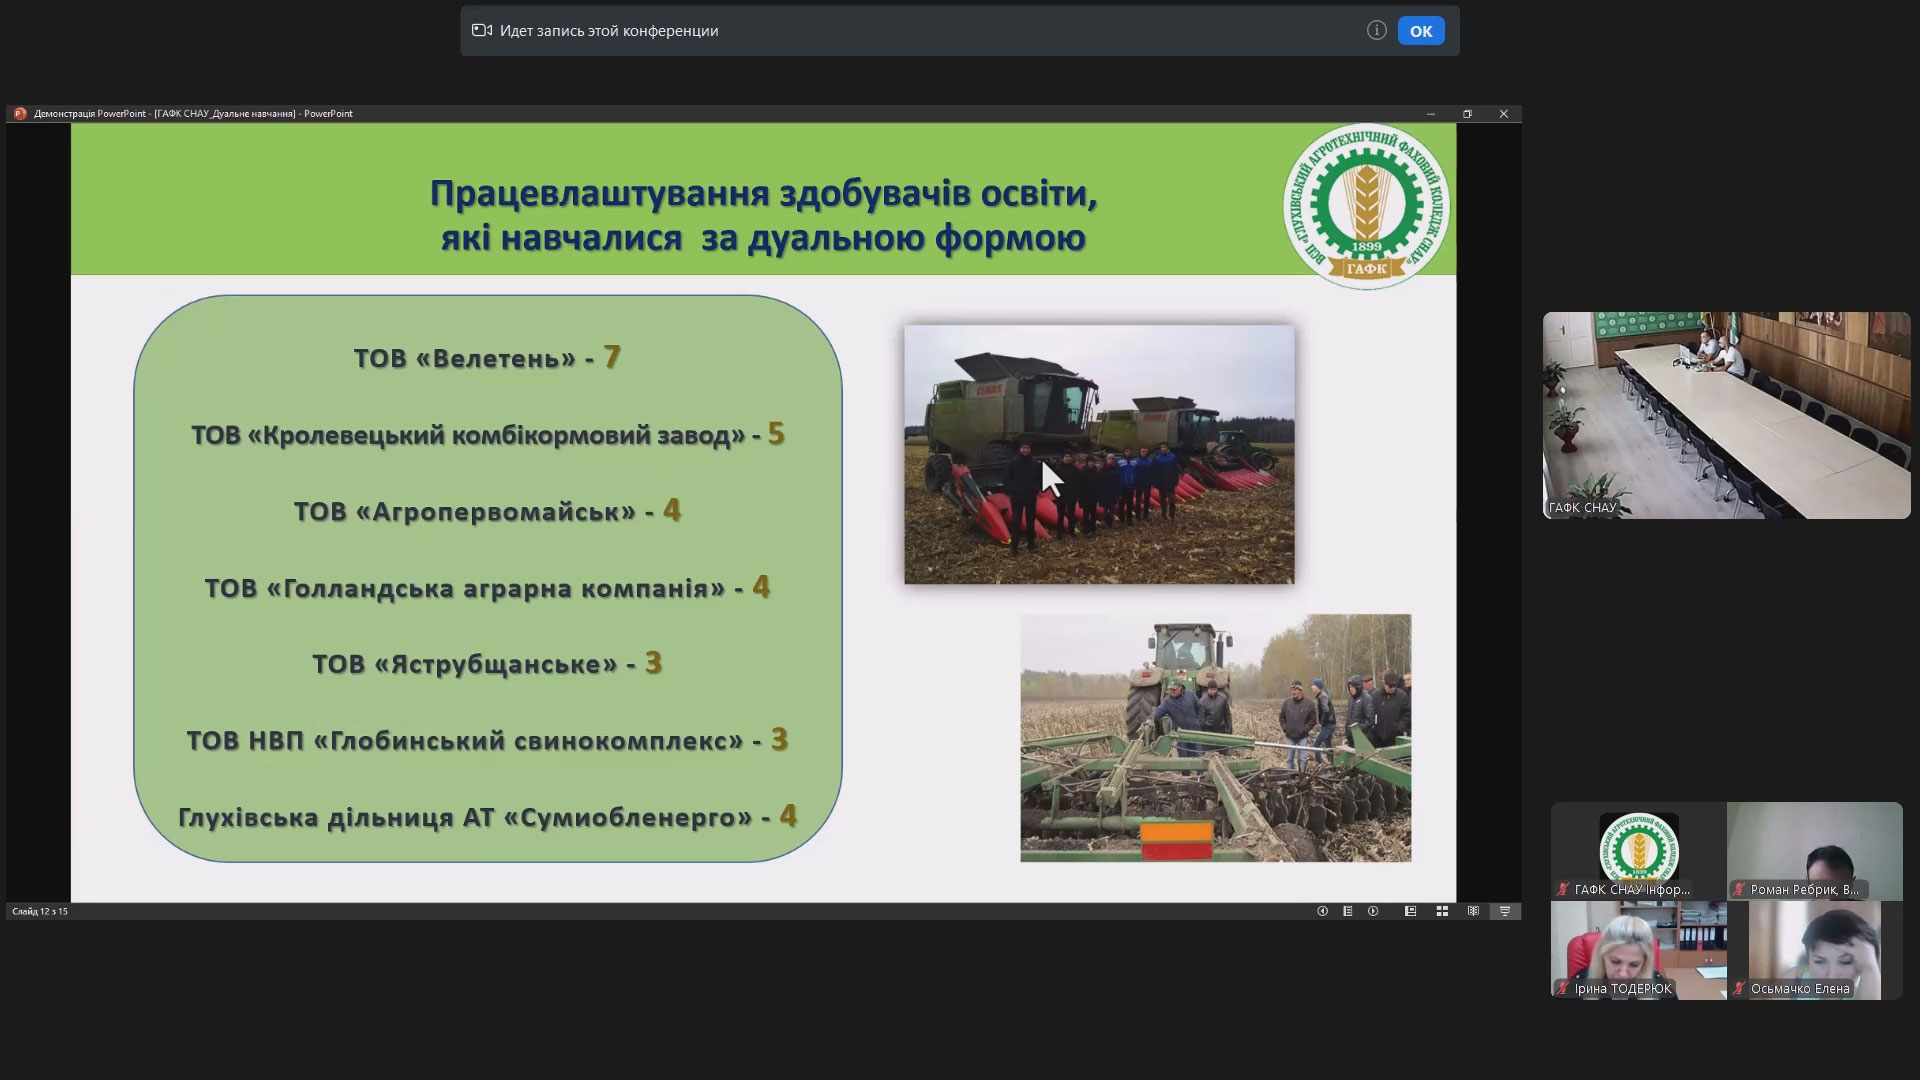Click the 'Слайд 12 з 15' status indicator
Screen dimensions: 1920x1080
40,911
